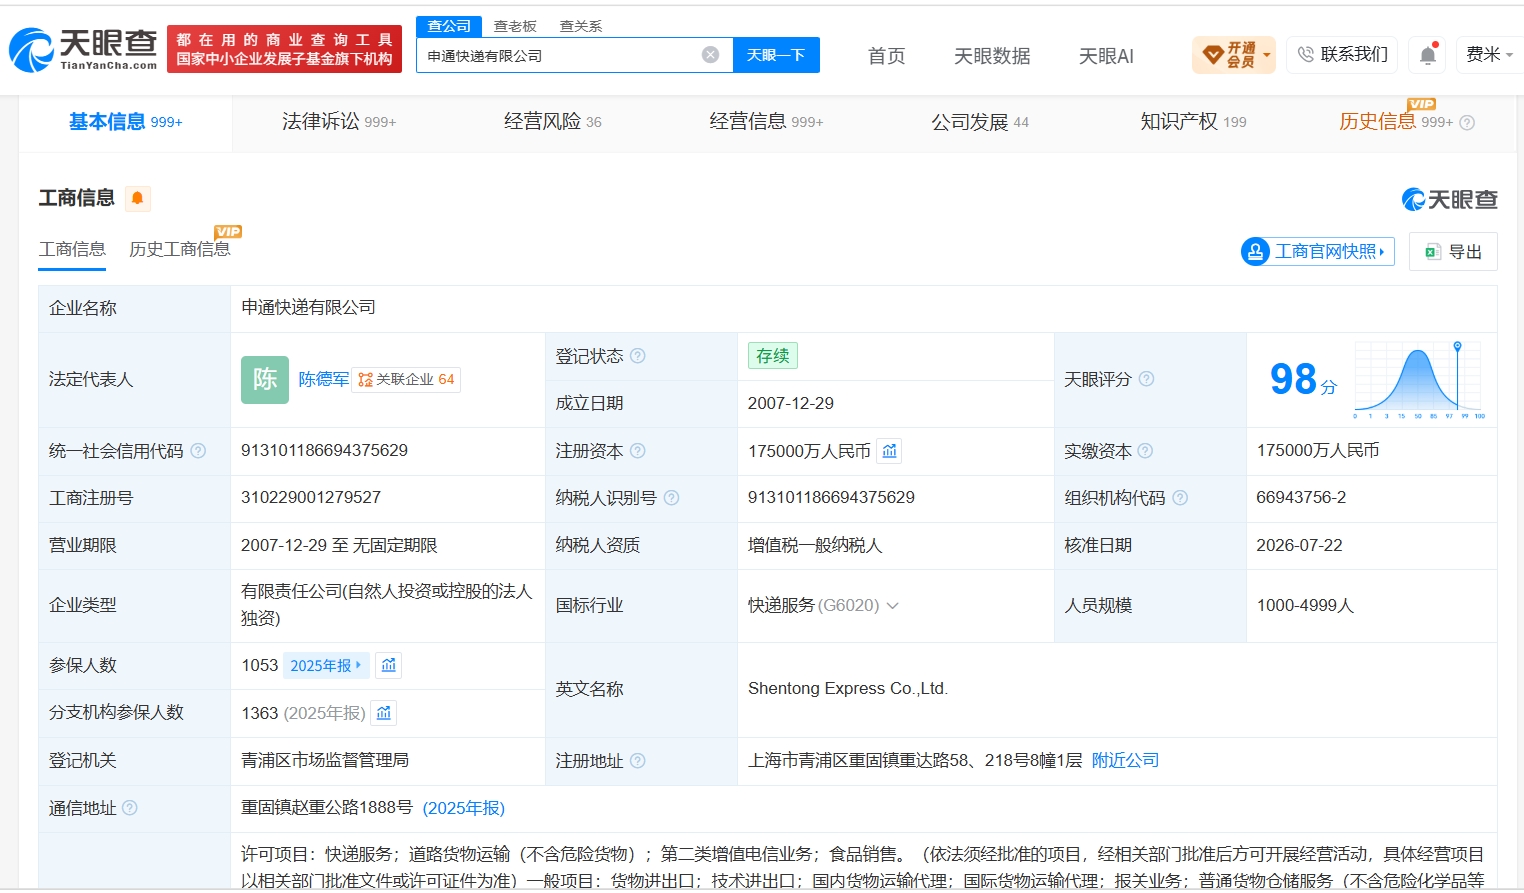Switch to the 公司发展 tab
Screen dimensions: 1524x893
980,122
